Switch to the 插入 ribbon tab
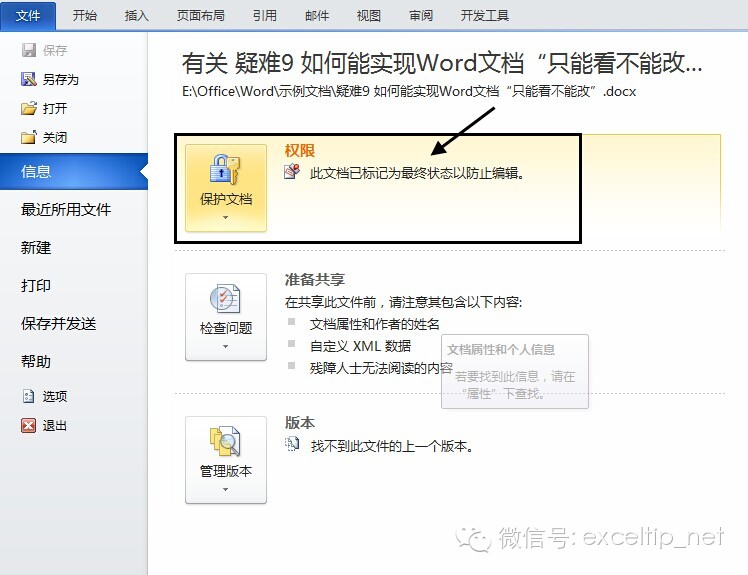This screenshot has height=575, width=748. 137,16
